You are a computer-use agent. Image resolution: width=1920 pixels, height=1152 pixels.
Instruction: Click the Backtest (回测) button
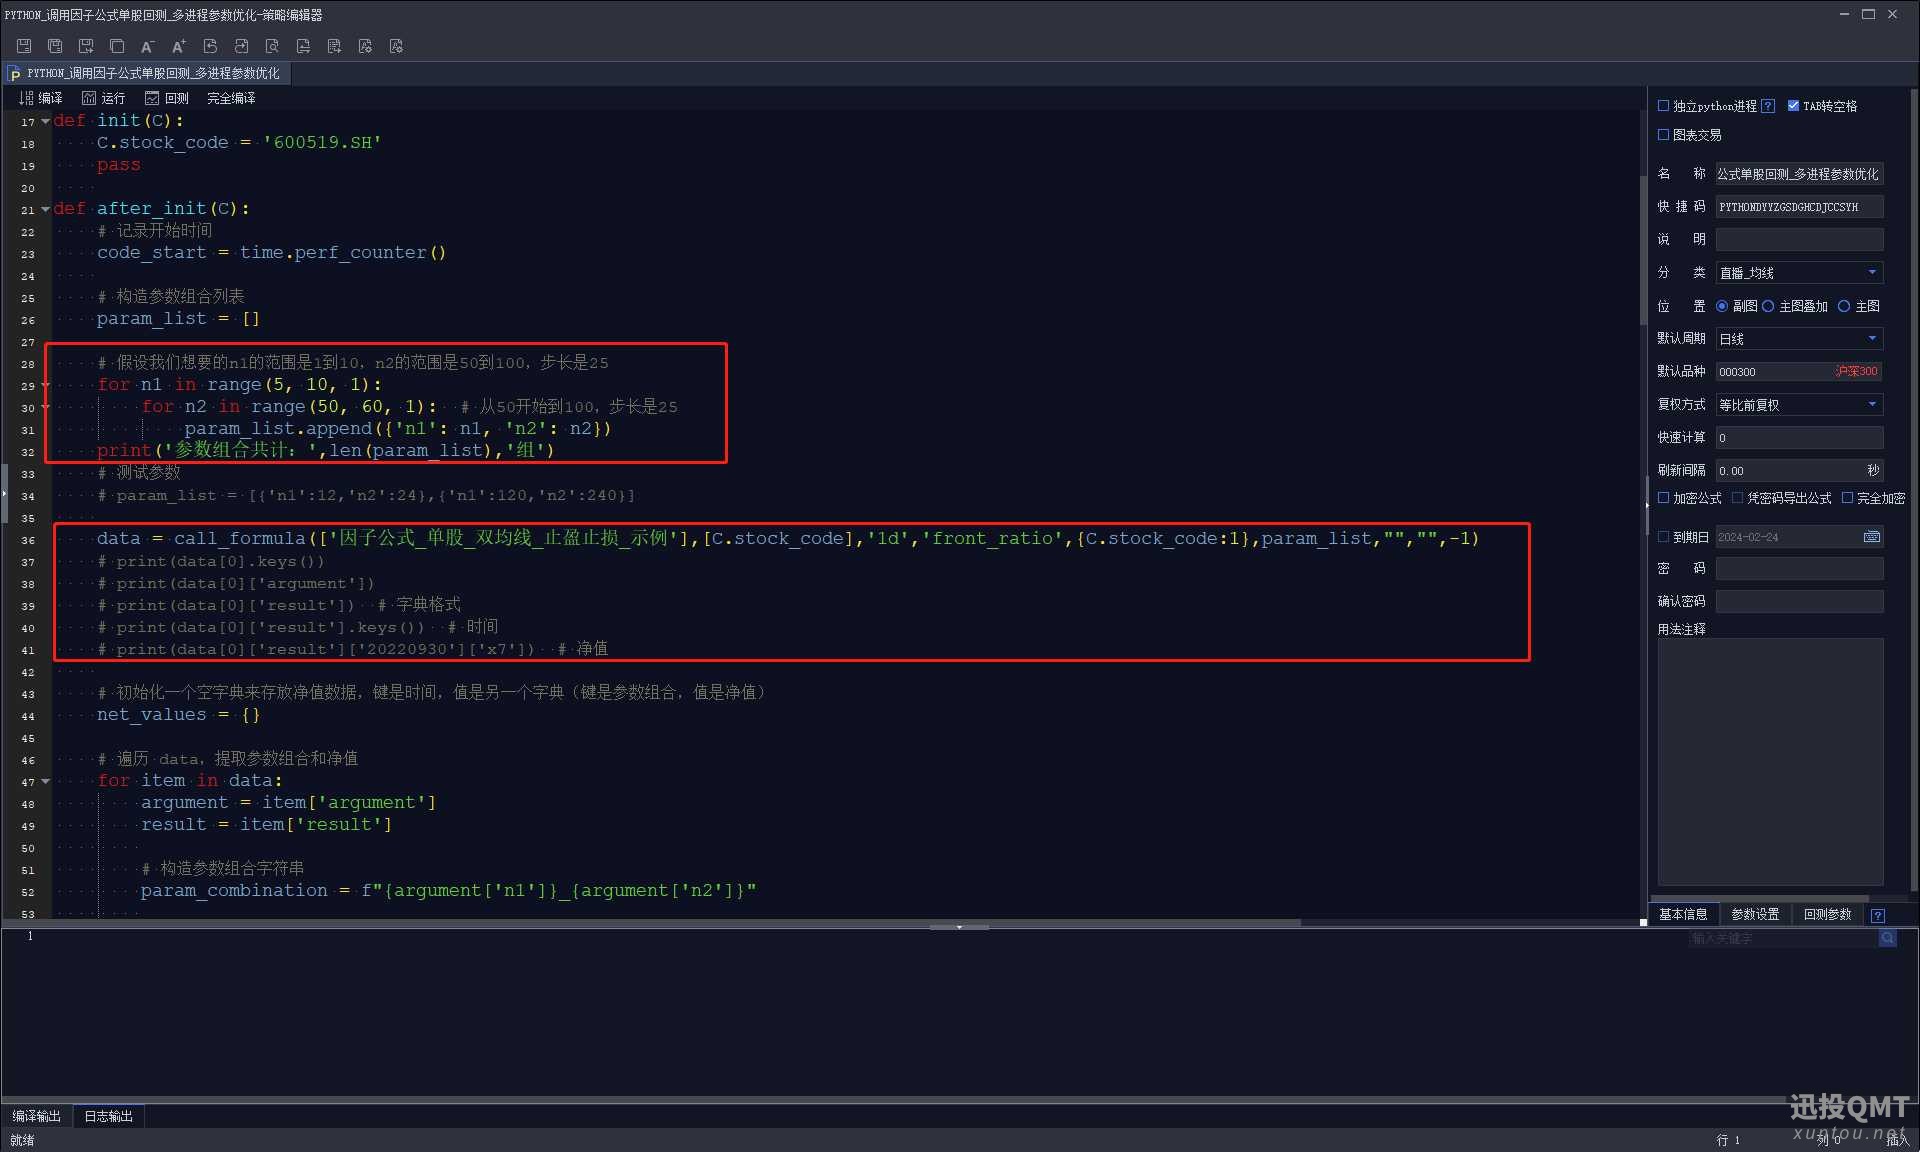click(x=167, y=98)
